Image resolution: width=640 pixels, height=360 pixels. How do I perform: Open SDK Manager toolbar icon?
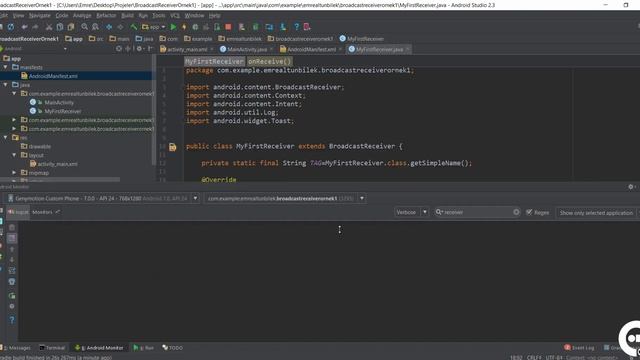point(283,27)
